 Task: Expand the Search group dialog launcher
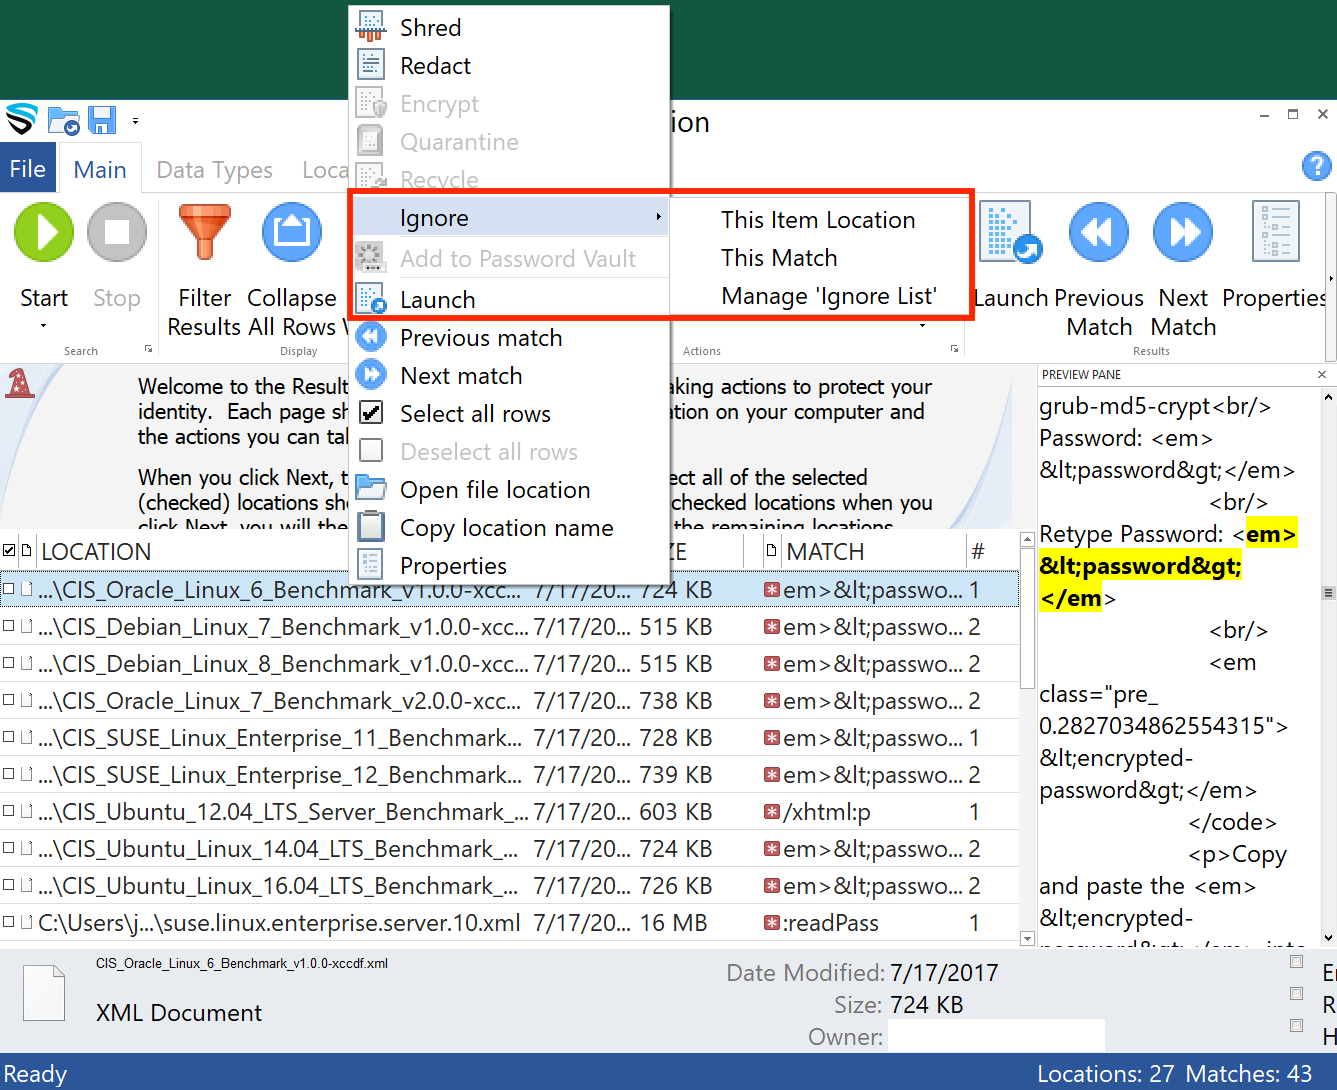click(x=148, y=349)
